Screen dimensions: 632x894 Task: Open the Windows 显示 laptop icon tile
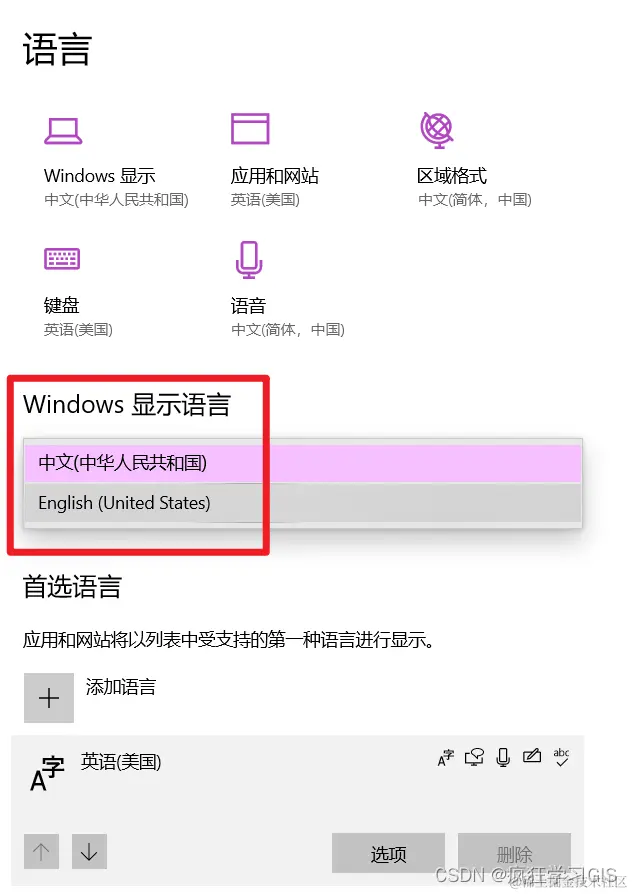point(63,131)
